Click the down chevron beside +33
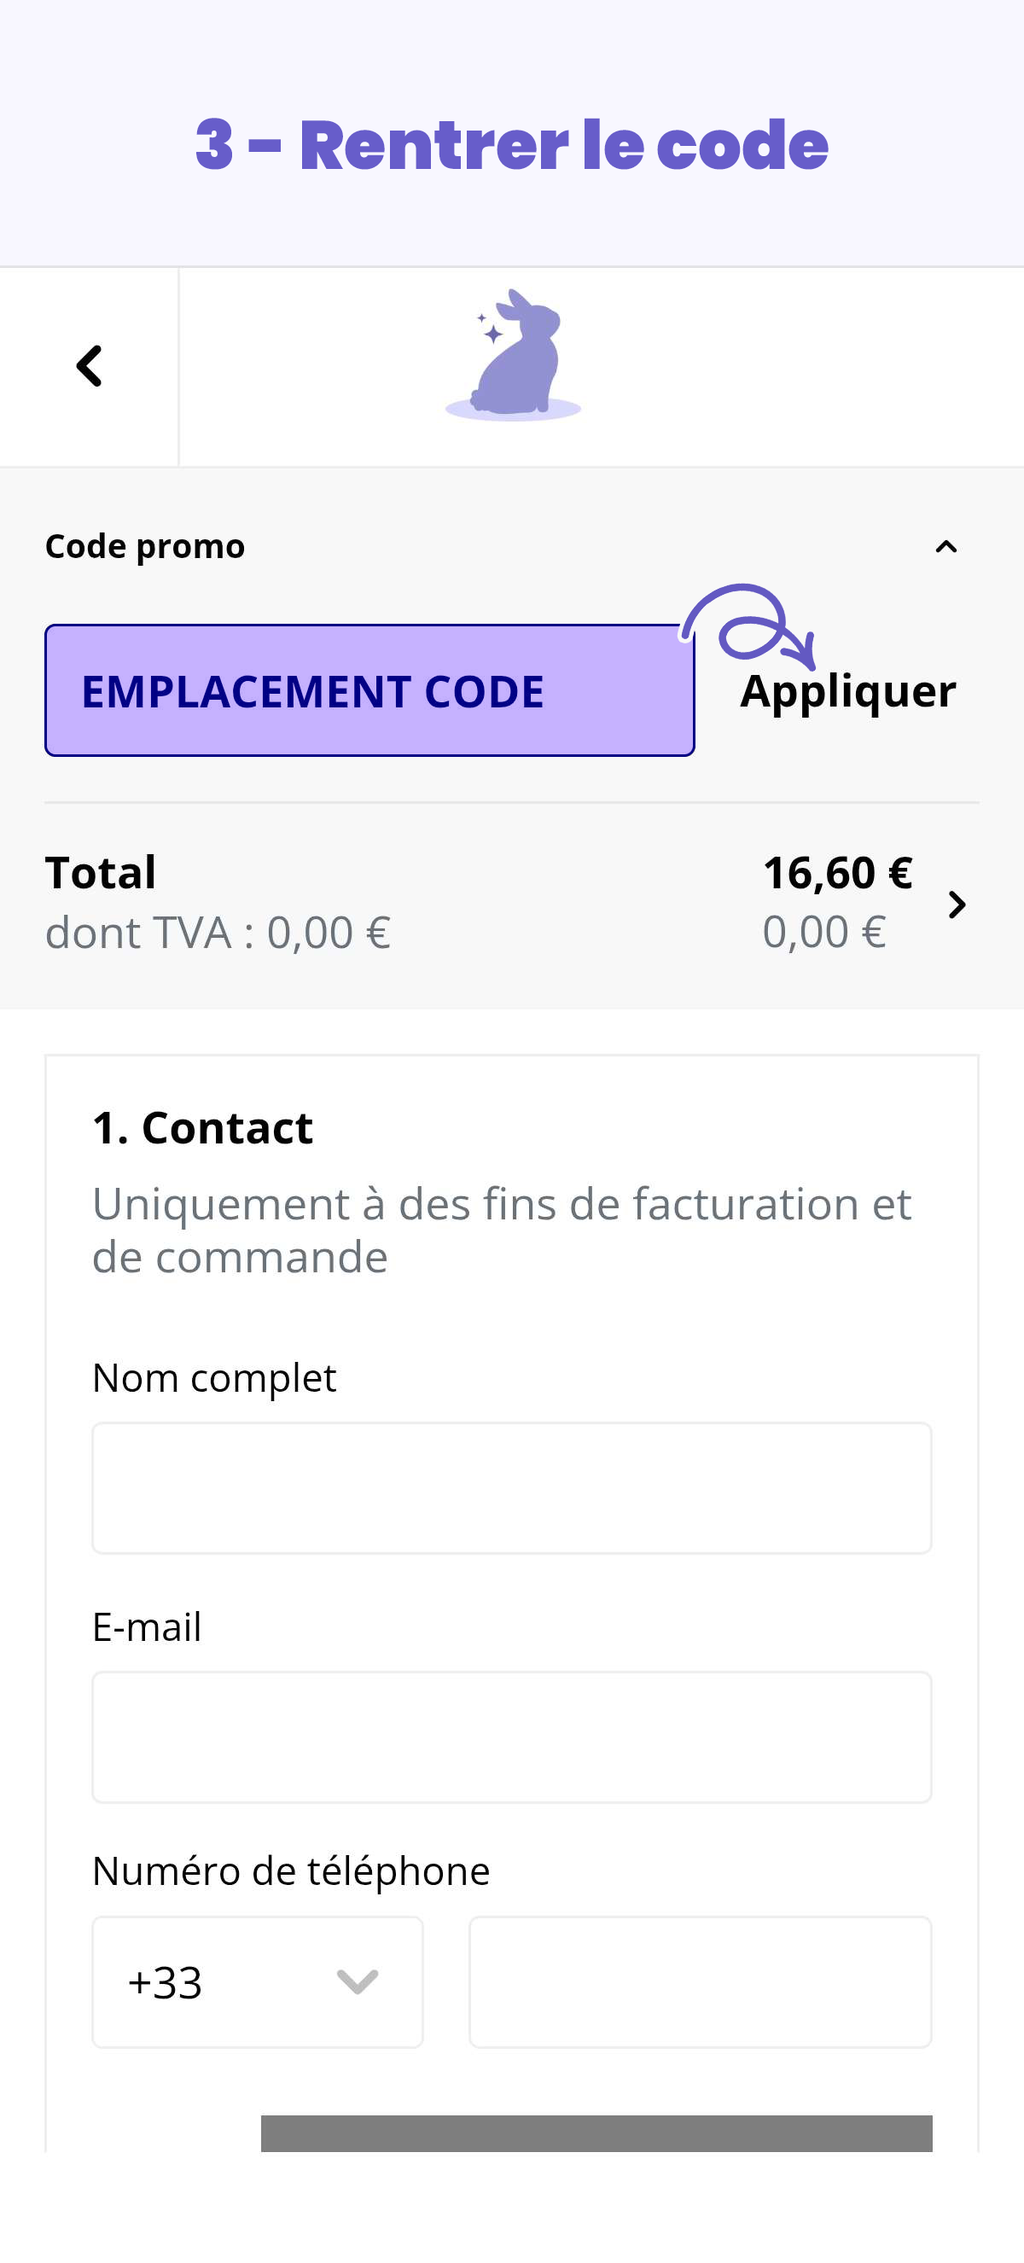The width and height of the screenshot is (1024, 2263). point(357,1982)
